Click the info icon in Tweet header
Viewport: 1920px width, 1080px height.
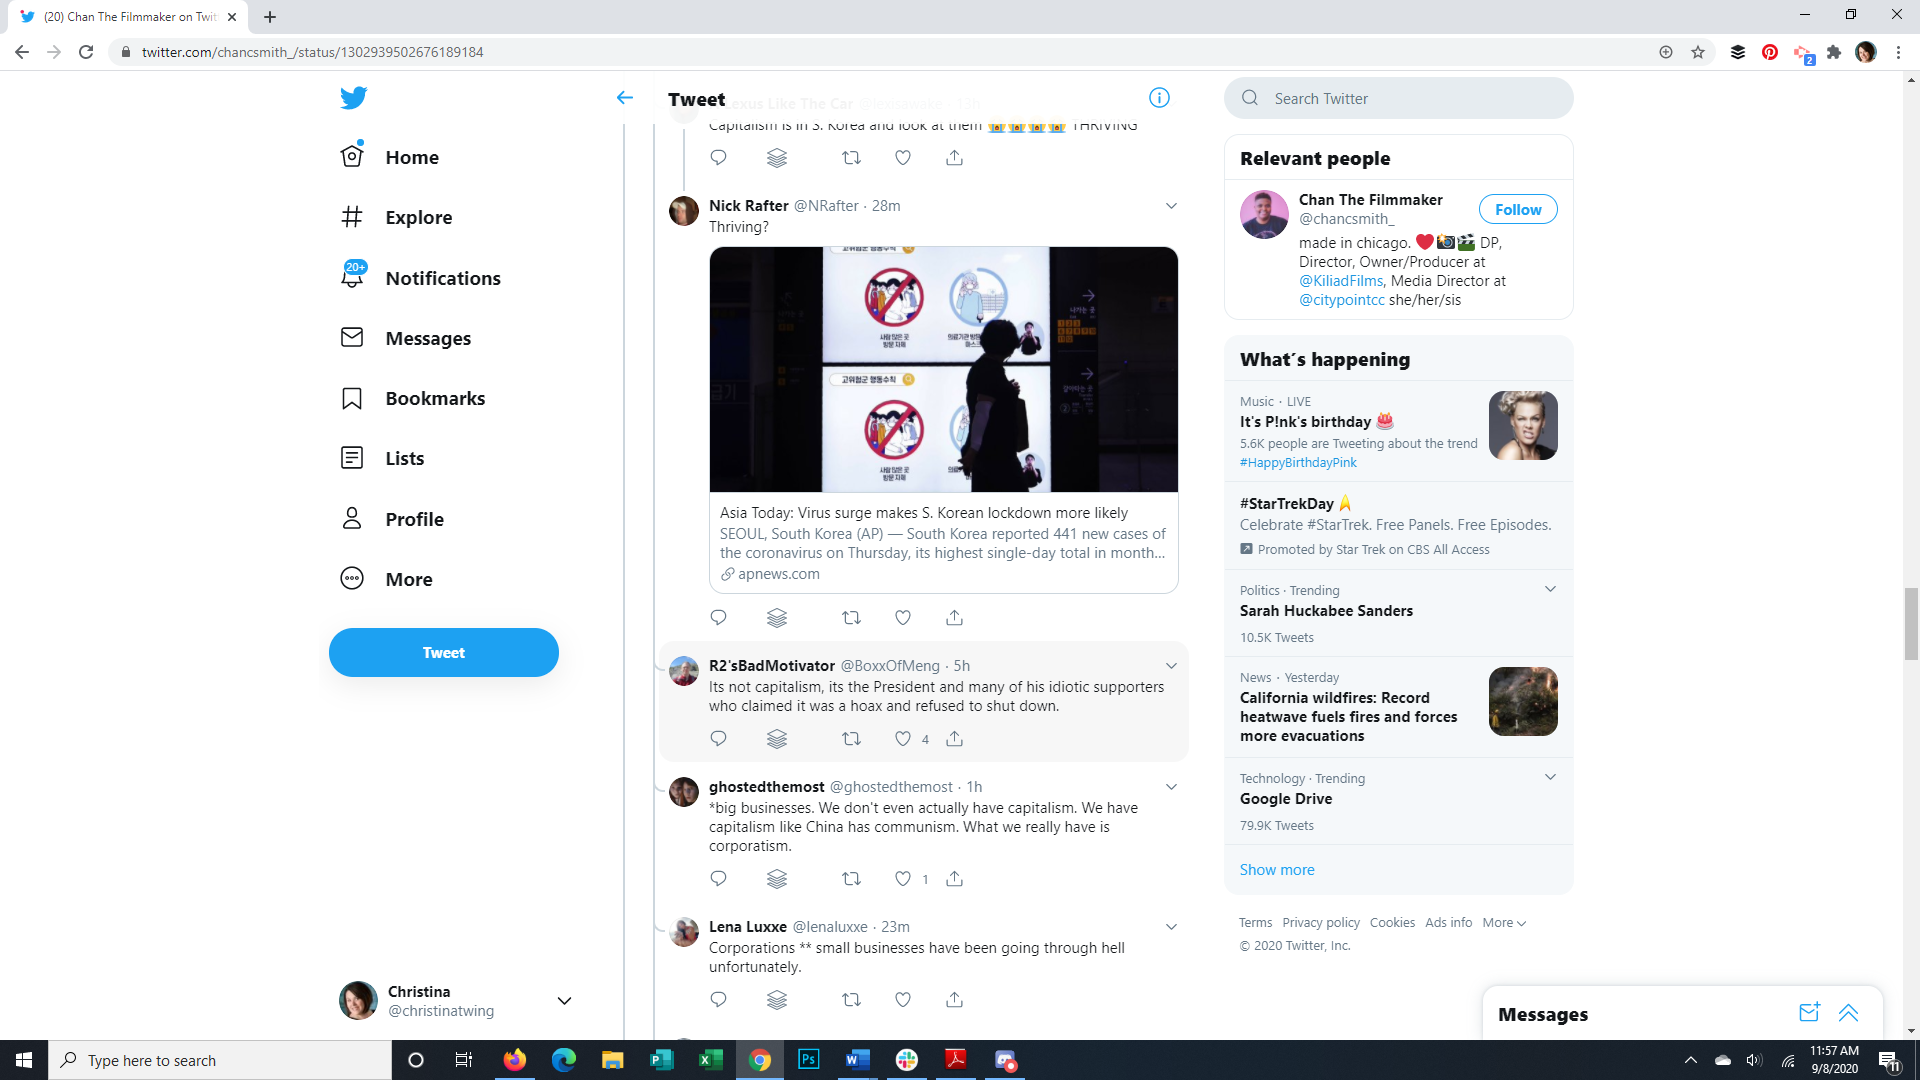pos(1159,98)
